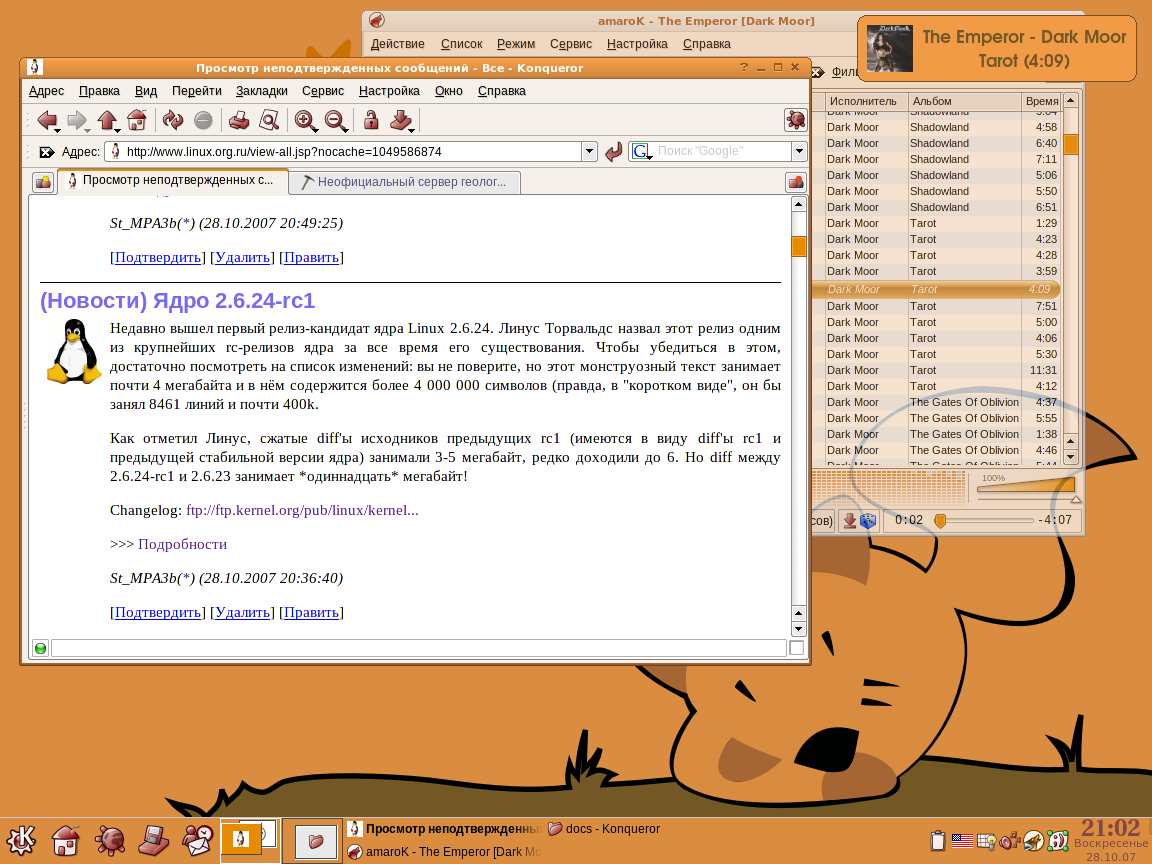Click the Konqueror page scrollbar thumb
Screen dimensions: 1152x864
point(799,246)
